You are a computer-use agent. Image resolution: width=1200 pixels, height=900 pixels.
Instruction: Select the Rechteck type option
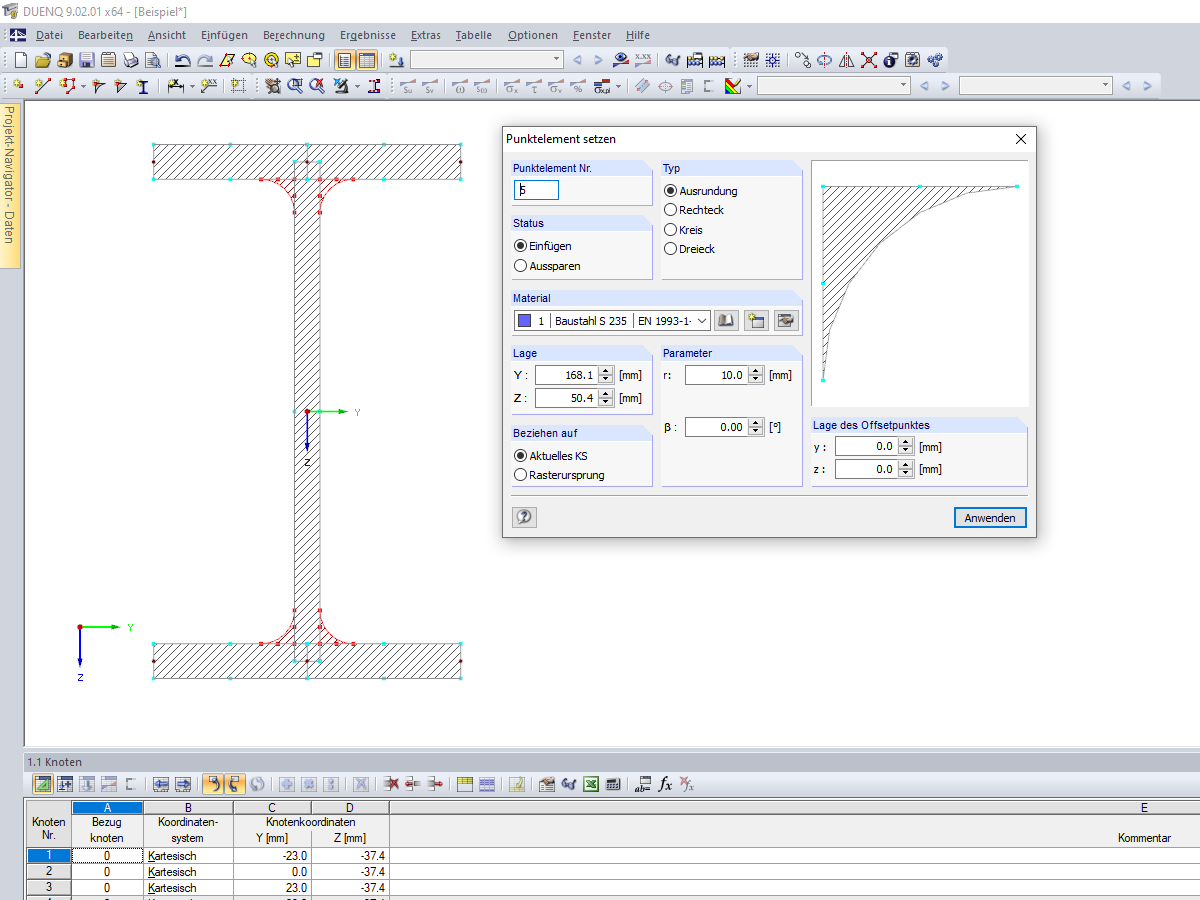[x=671, y=210]
